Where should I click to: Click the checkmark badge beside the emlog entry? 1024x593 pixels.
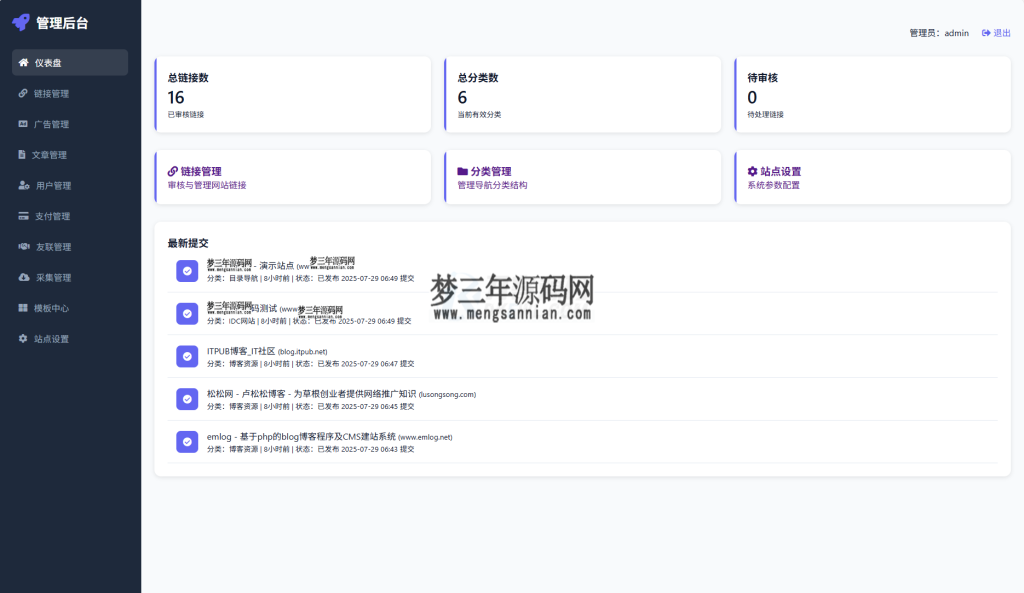point(186,441)
